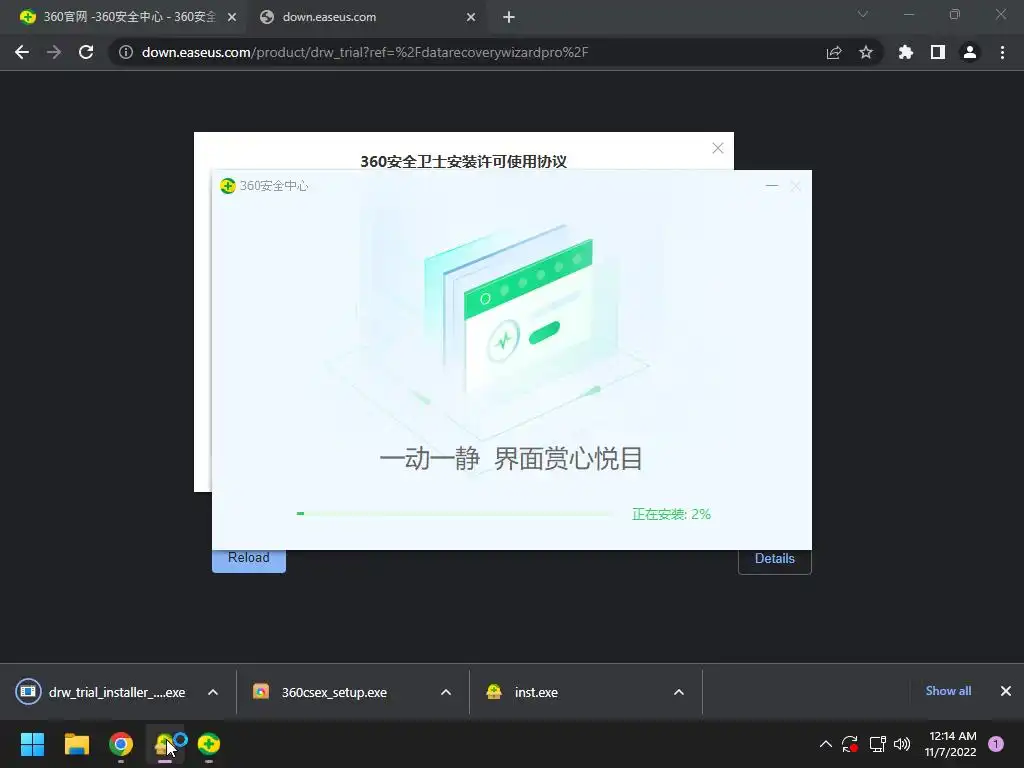The width and height of the screenshot is (1024, 768).
Task: Reload the current page
Action: pyautogui.click(x=86, y=52)
